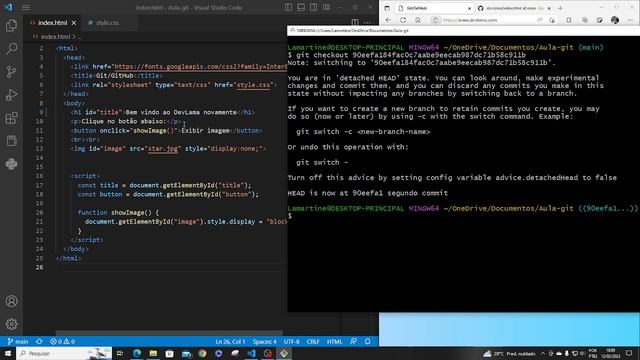Split the editor to the right

tap(355, 22)
